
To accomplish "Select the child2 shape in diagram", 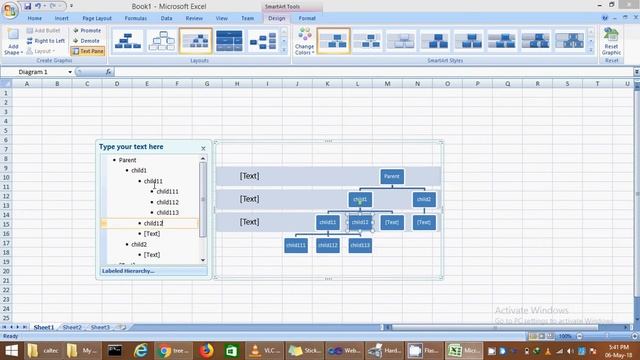I will [424, 199].
